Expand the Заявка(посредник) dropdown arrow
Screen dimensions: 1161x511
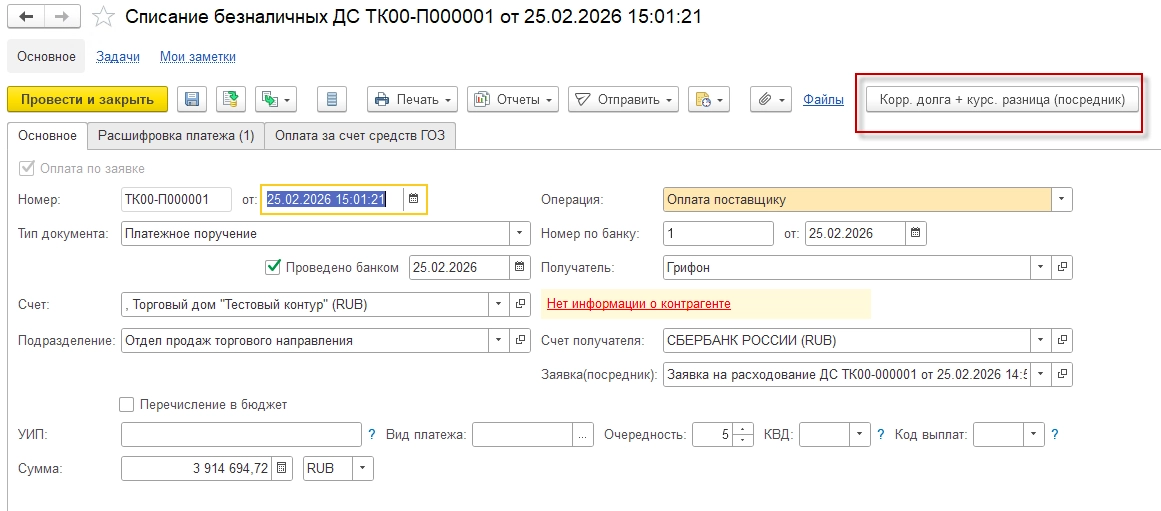click(x=1041, y=375)
